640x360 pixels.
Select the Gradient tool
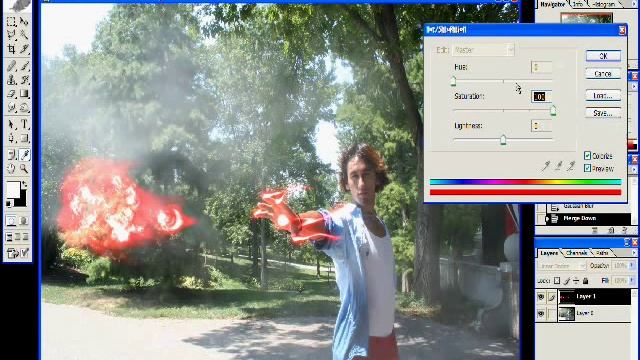pyautogui.click(x=24, y=94)
